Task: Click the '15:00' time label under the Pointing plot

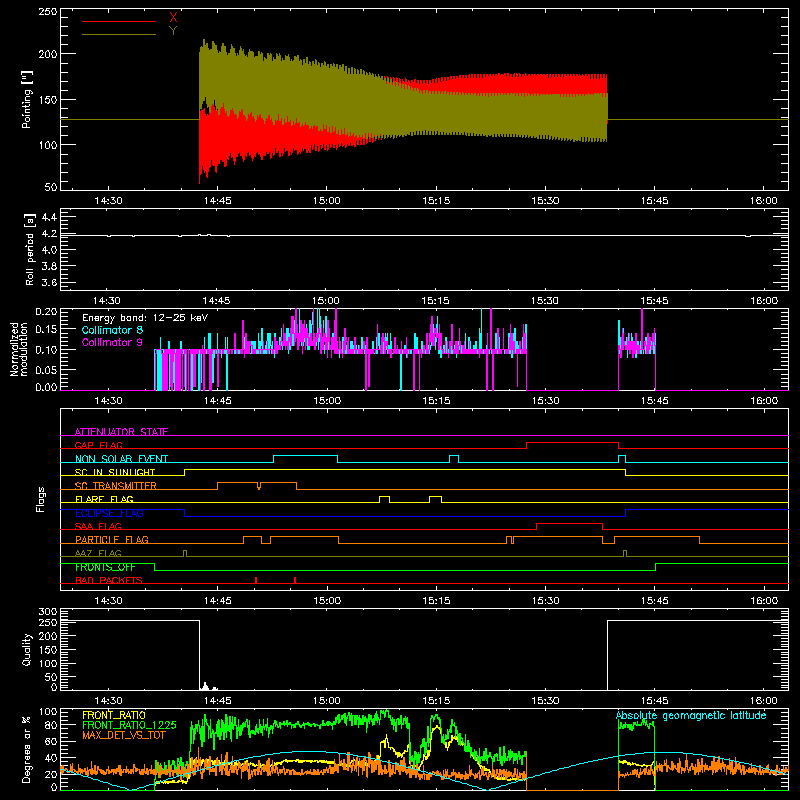Action: pyautogui.click(x=327, y=201)
